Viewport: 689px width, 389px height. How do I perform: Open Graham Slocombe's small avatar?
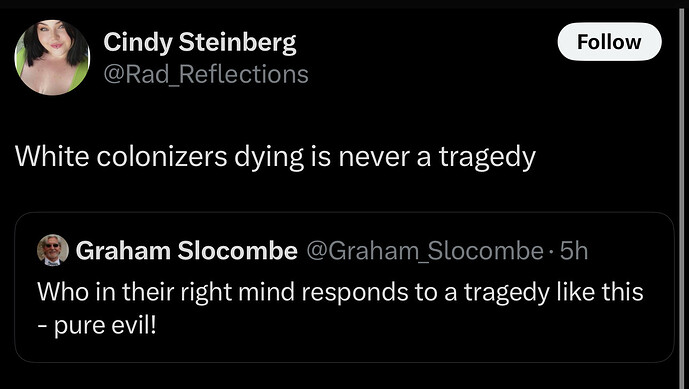click(x=53, y=250)
